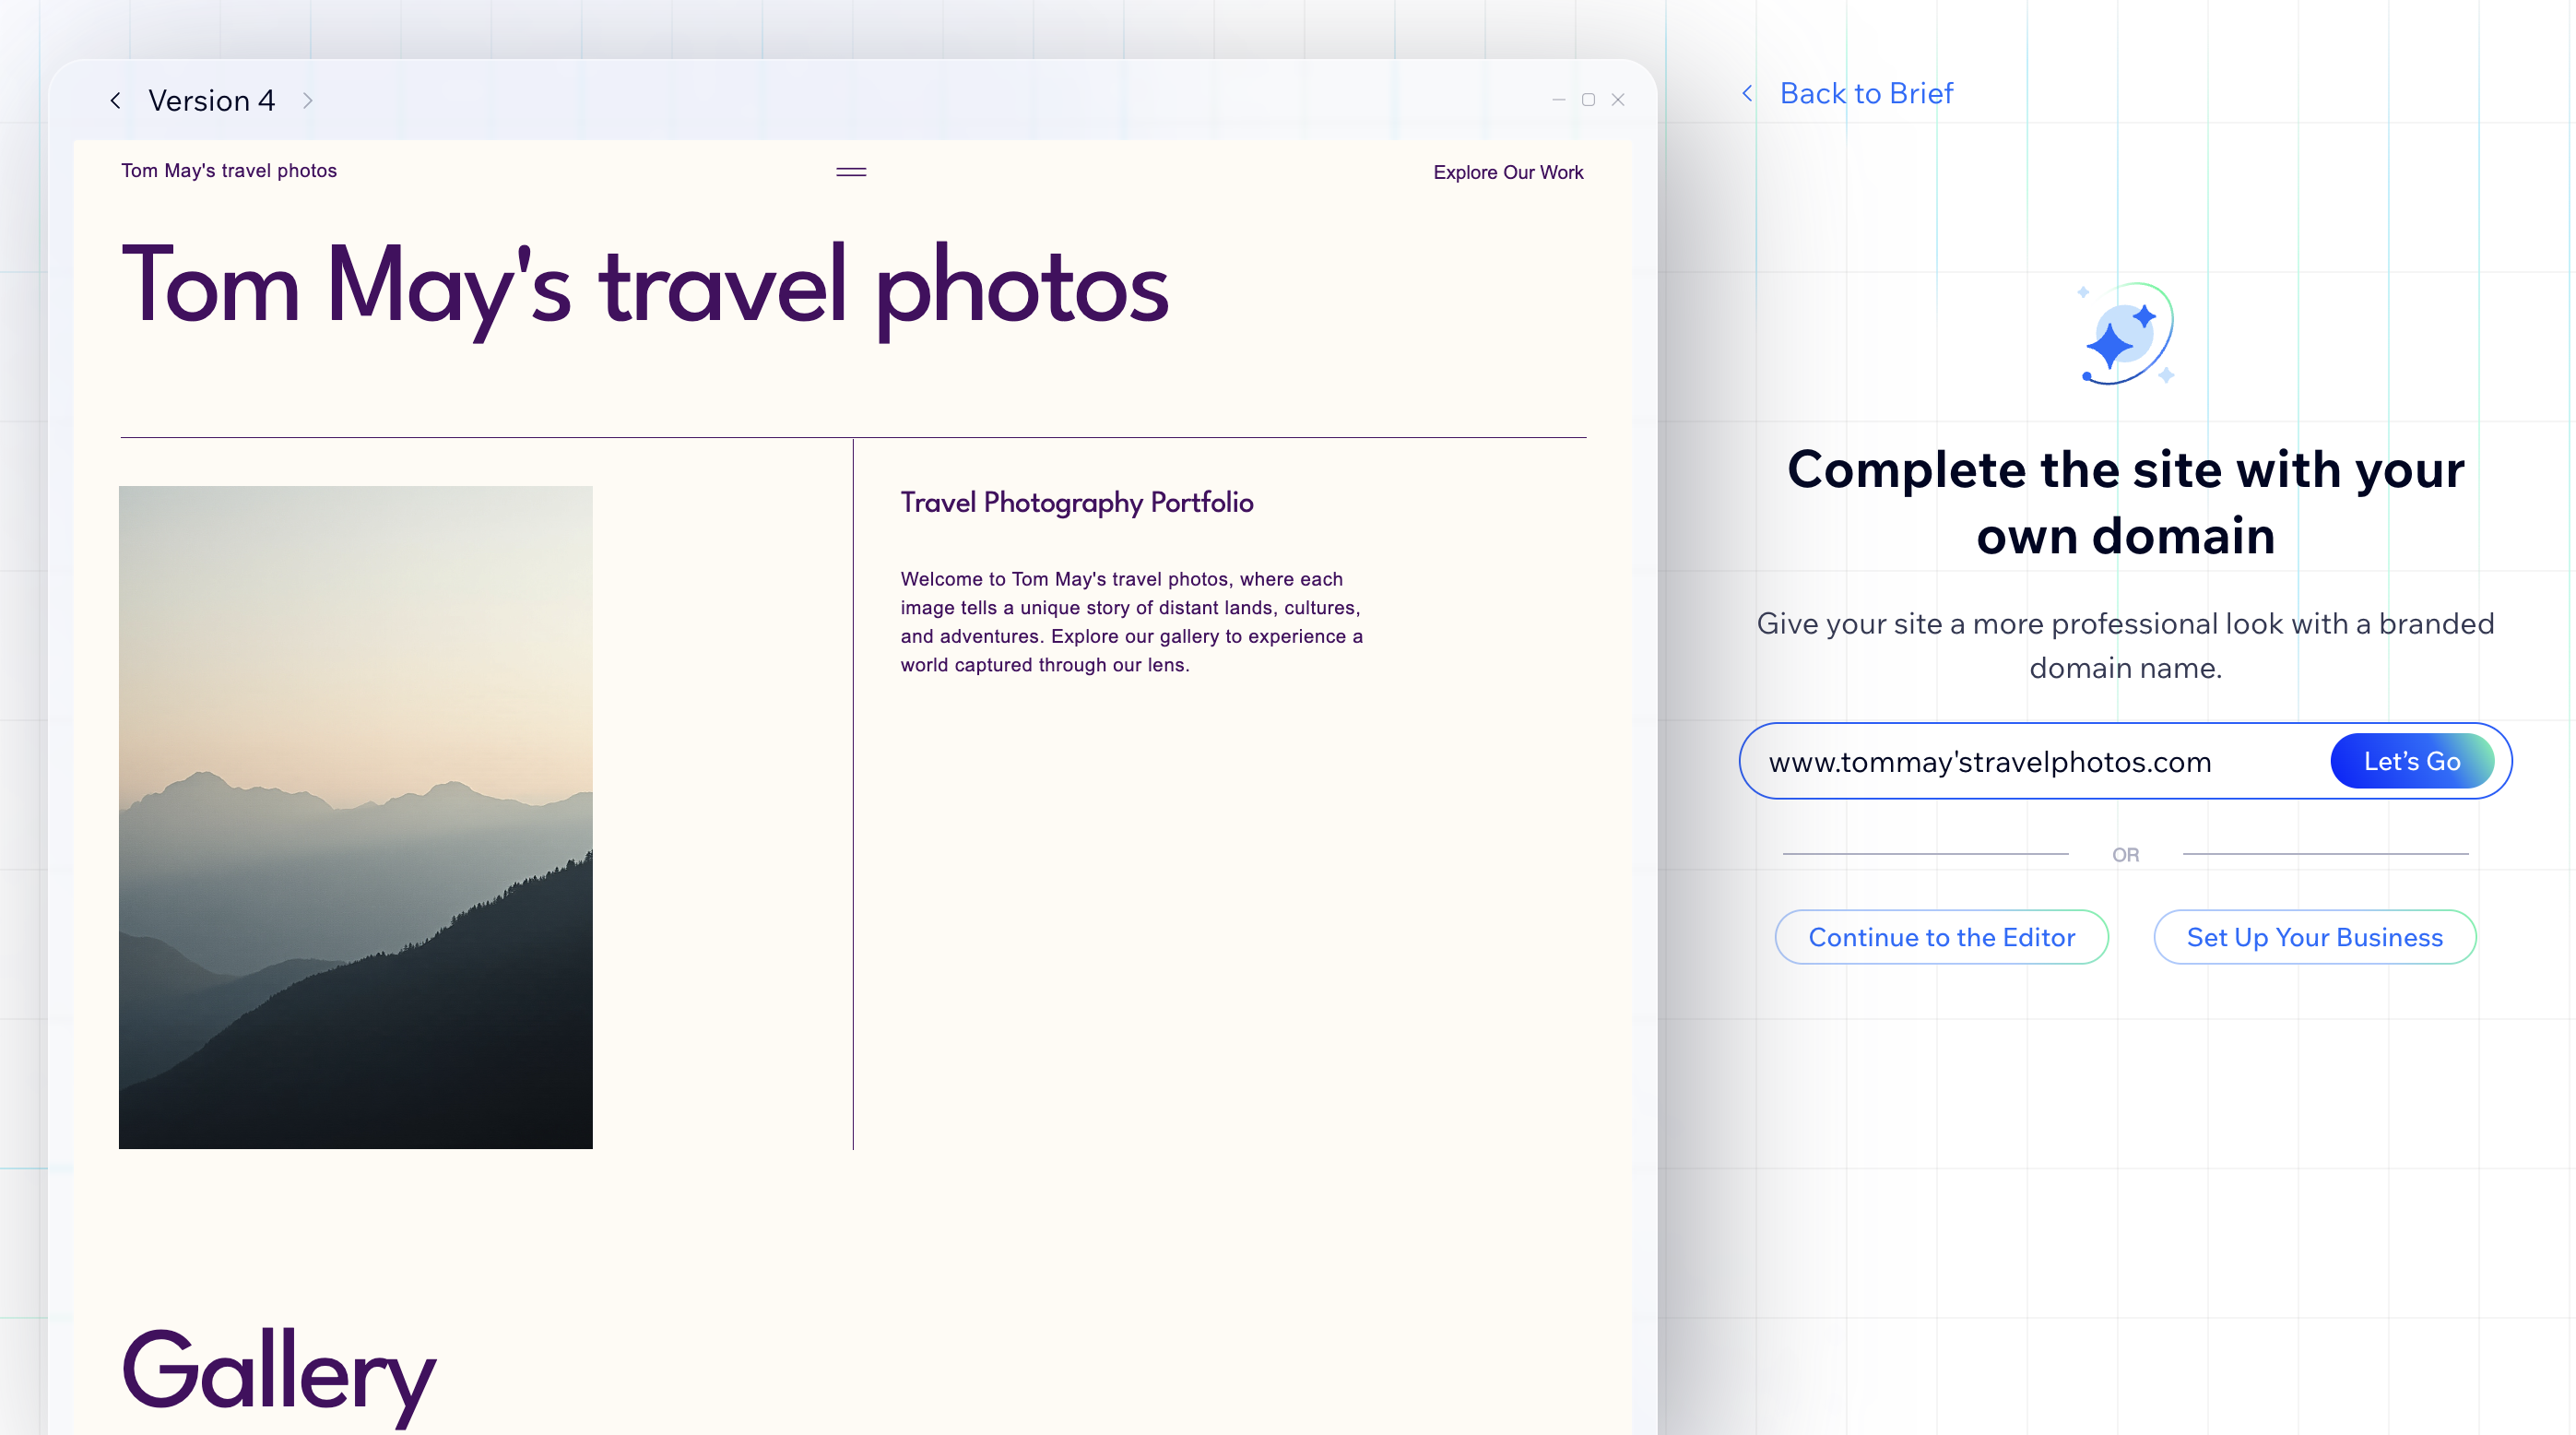The image size is (2576, 1435).
Task: Click the mountain photo thumbnail
Action: (356, 817)
